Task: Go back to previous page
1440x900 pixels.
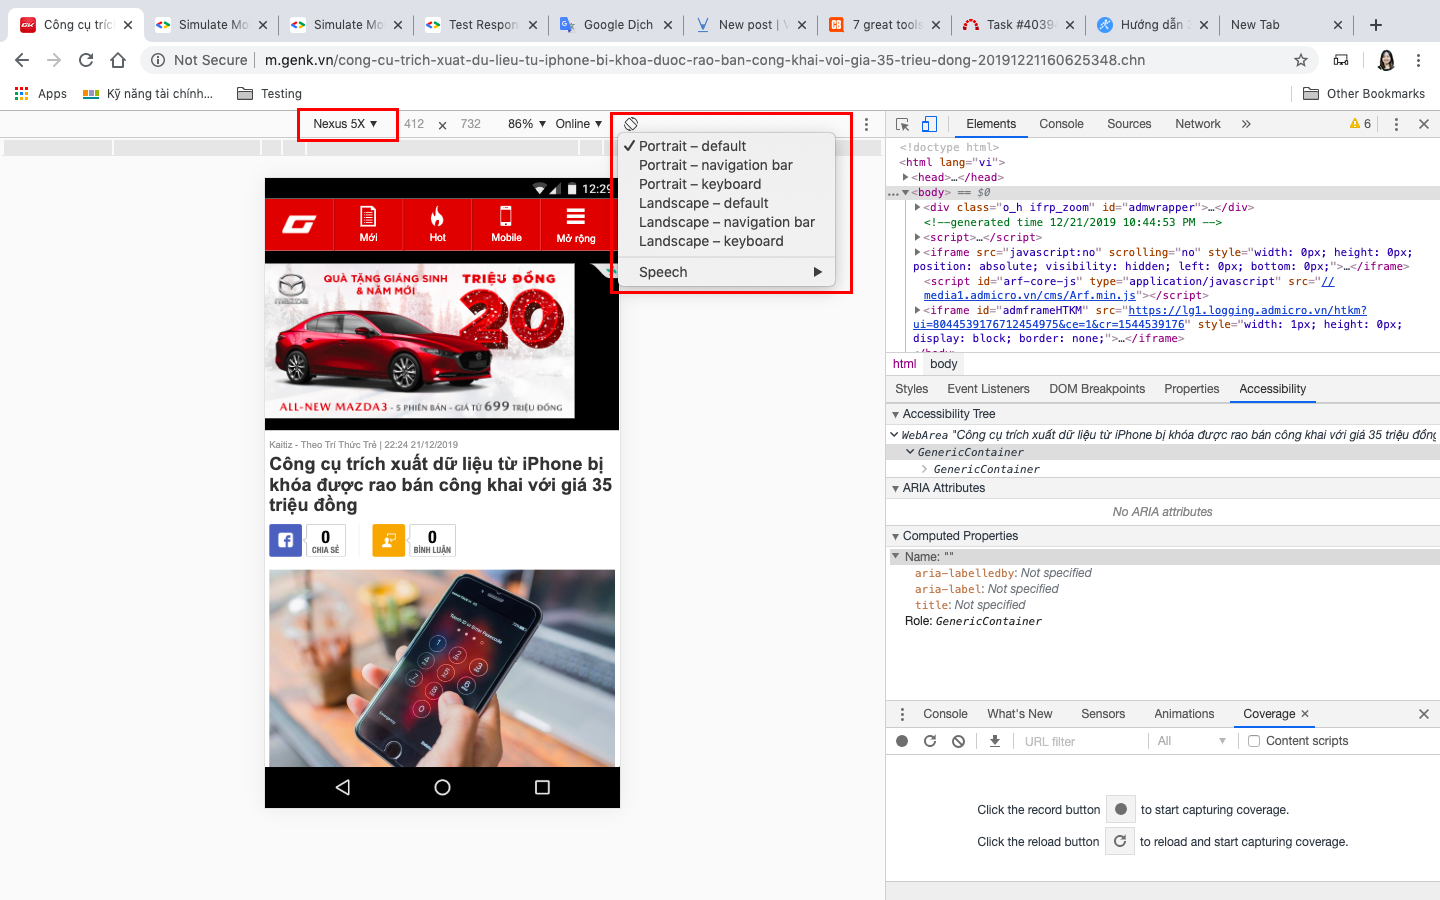Action: (x=22, y=60)
